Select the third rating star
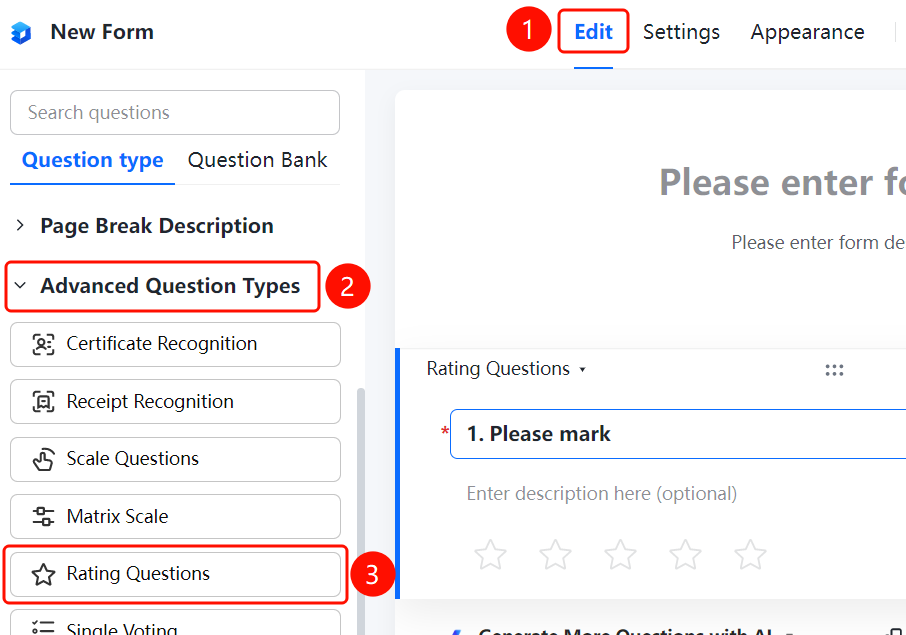The height and width of the screenshot is (635, 906). 620,555
